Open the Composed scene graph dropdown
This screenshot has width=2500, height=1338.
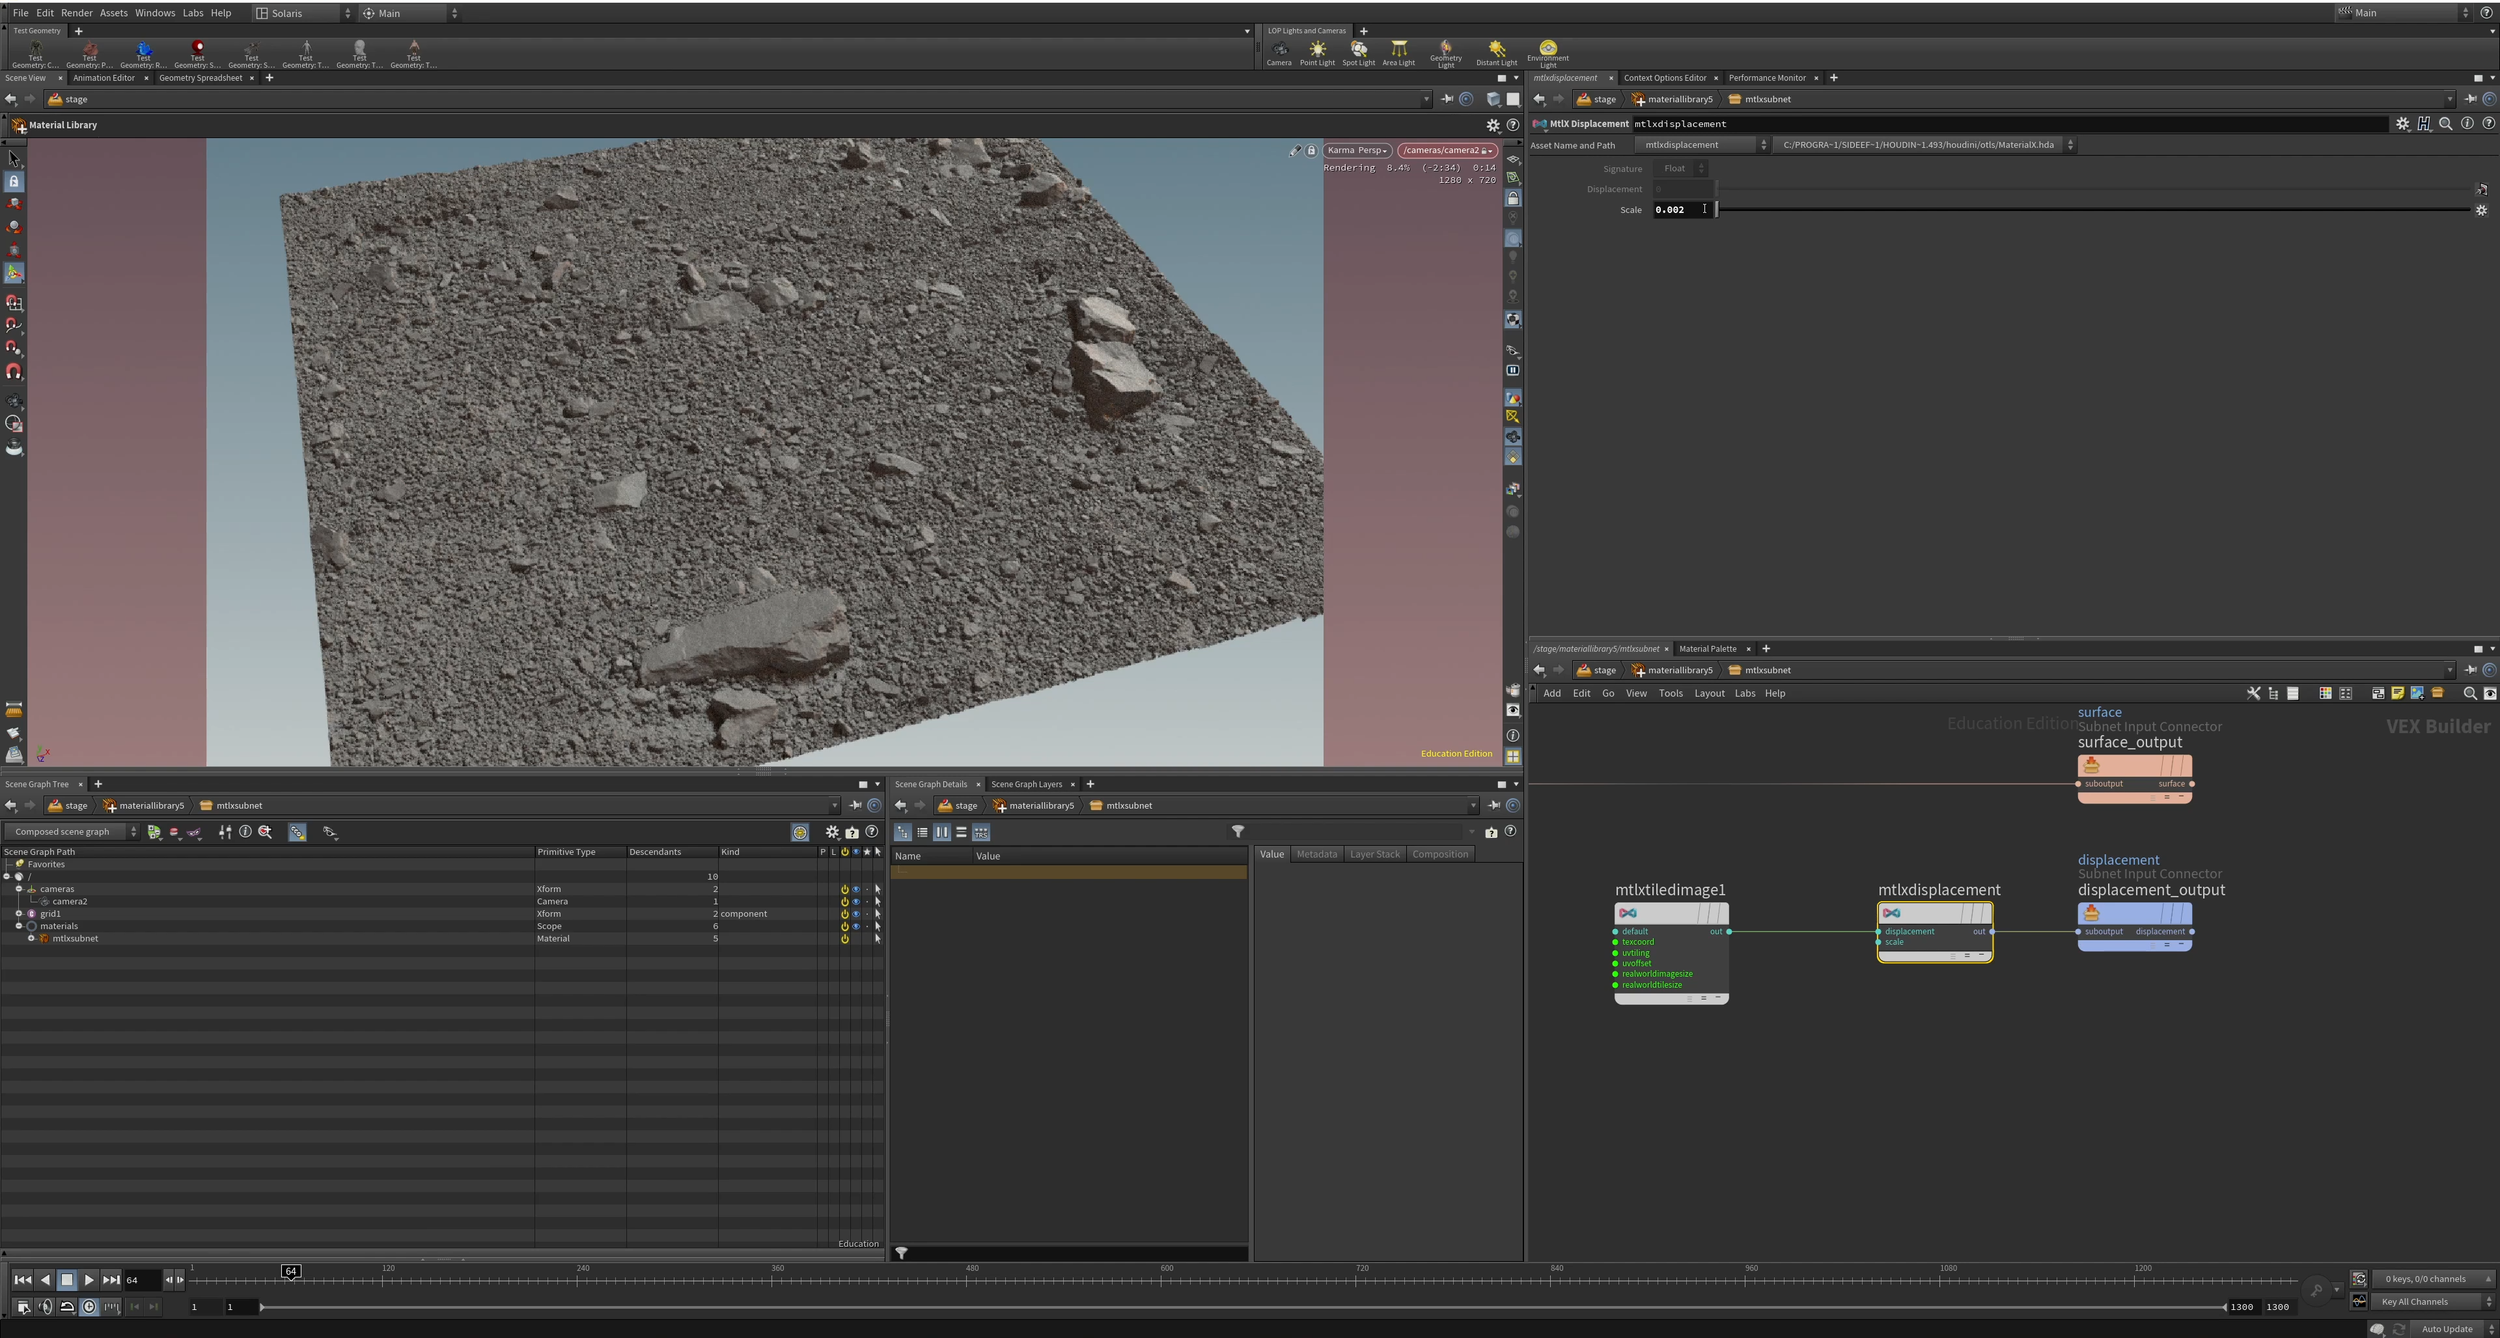(x=71, y=831)
